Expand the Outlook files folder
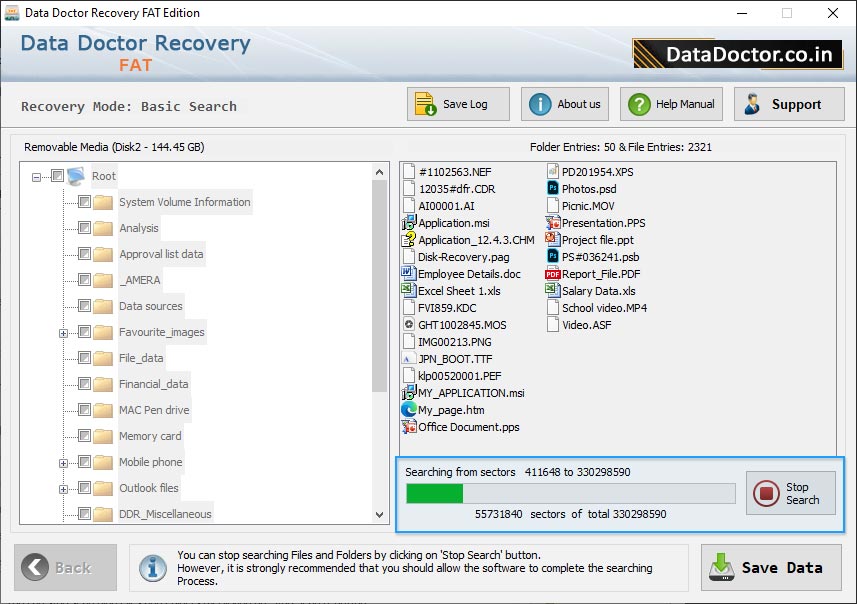 coord(64,488)
